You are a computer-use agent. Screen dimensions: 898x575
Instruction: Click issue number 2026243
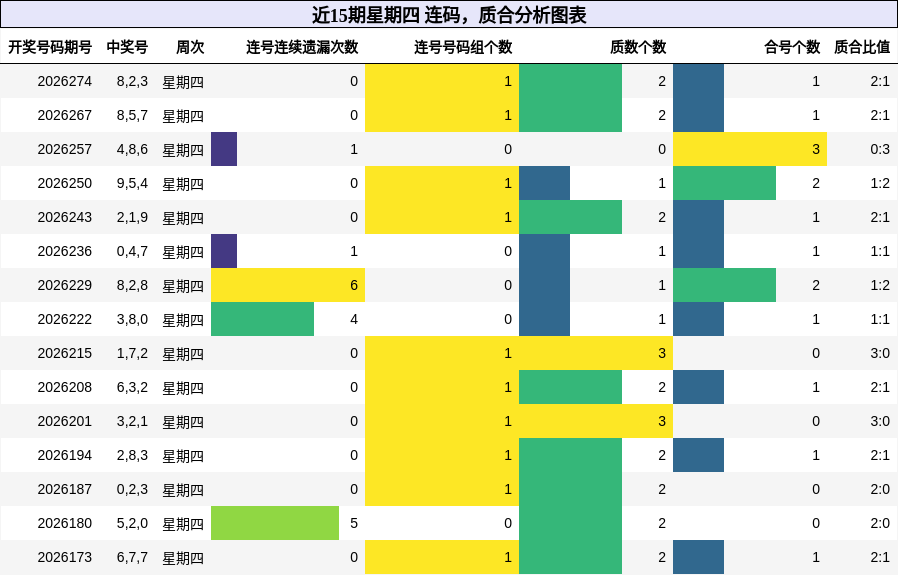pos(65,217)
